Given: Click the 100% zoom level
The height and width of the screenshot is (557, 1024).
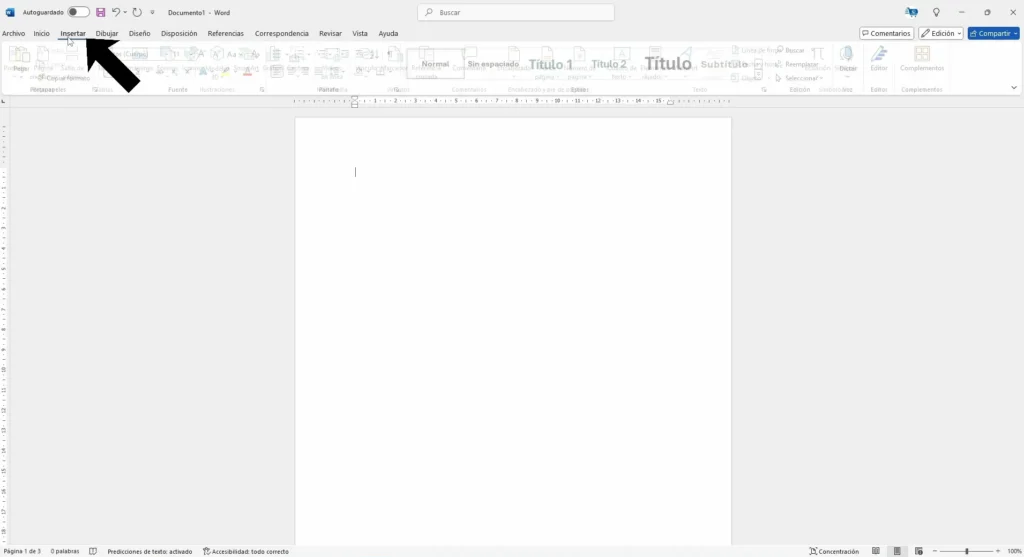Looking at the screenshot, I should click(x=1014, y=551).
